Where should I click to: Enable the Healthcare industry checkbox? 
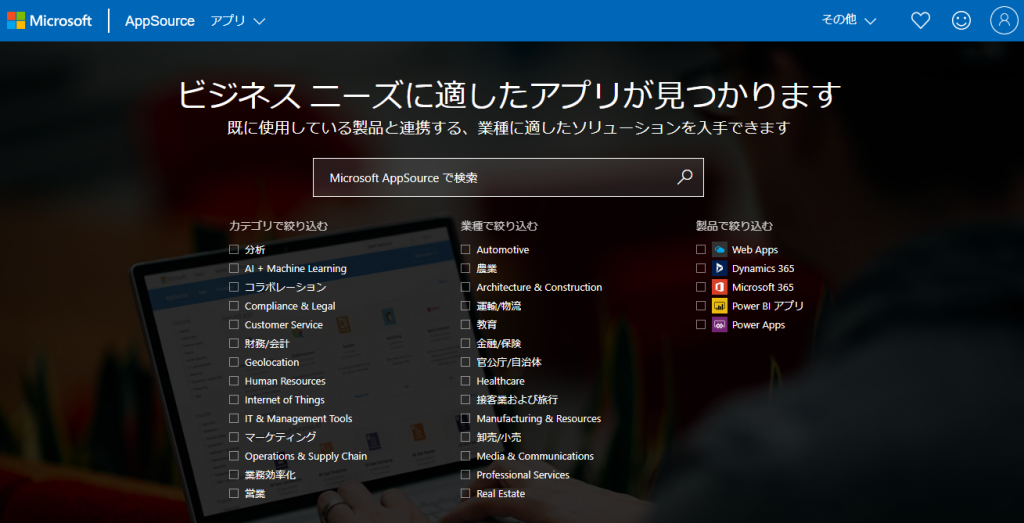point(466,381)
